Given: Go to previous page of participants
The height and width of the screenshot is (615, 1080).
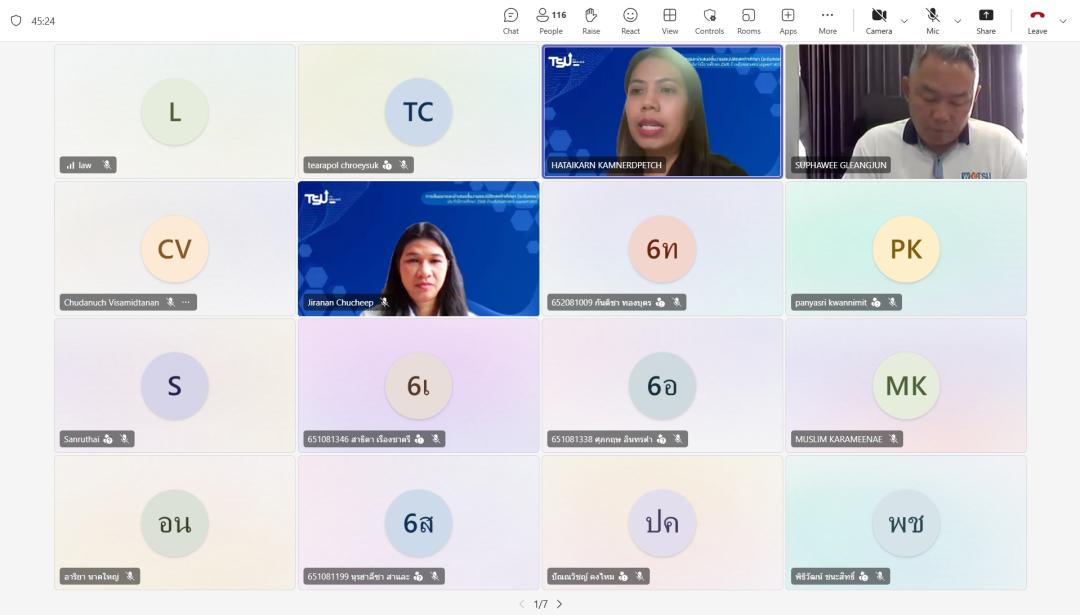Looking at the screenshot, I should coord(521,604).
